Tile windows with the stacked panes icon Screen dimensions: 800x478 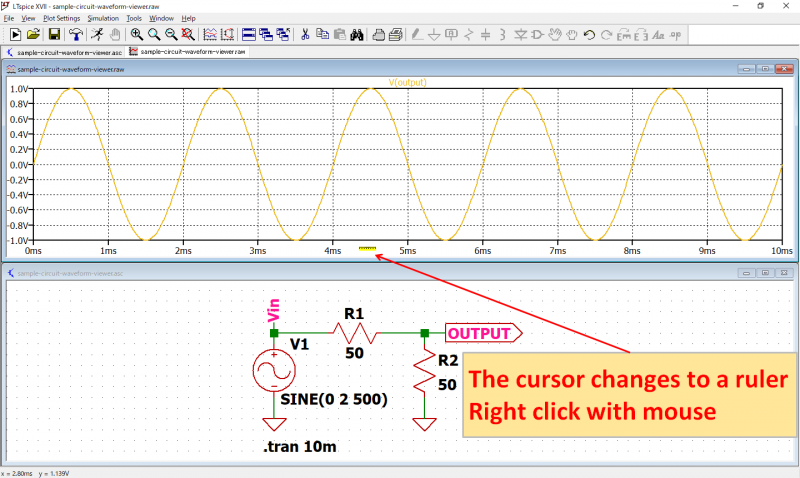tap(248, 35)
